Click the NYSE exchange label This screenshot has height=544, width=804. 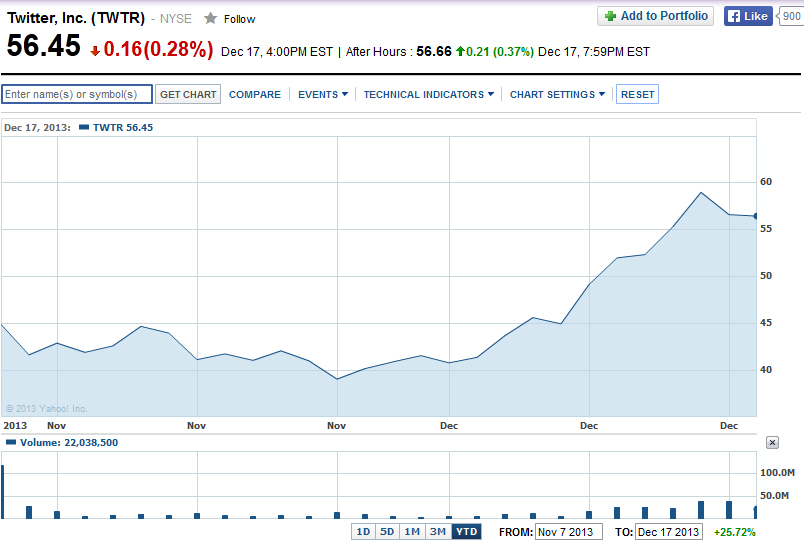point(175,19)
